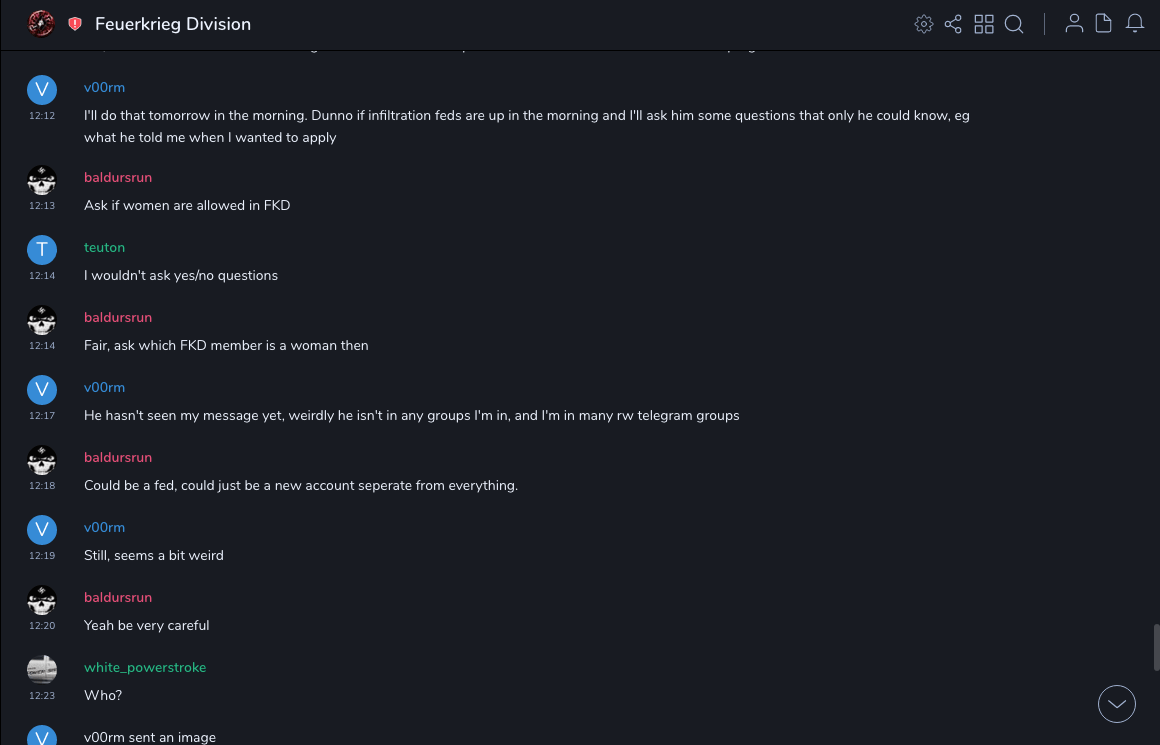Open the files document icon
Viewport: 1160px width, 745px height.
[1104, 24]
